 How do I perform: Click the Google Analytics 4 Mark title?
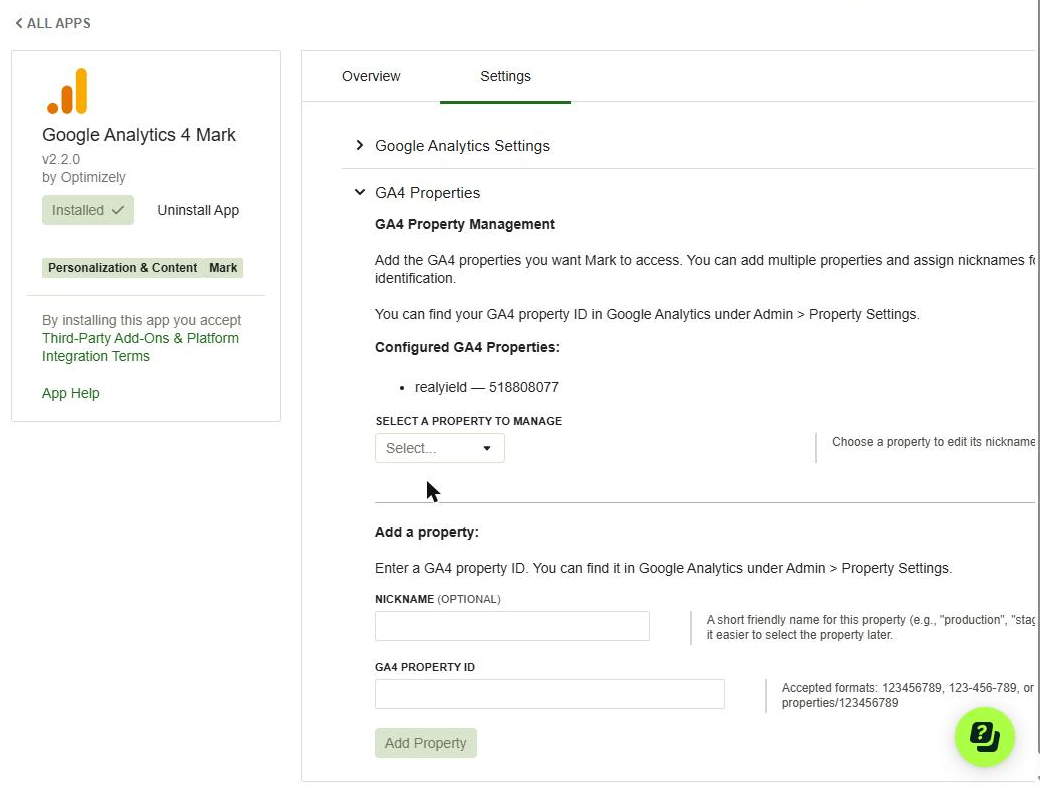tap(139, 135)
